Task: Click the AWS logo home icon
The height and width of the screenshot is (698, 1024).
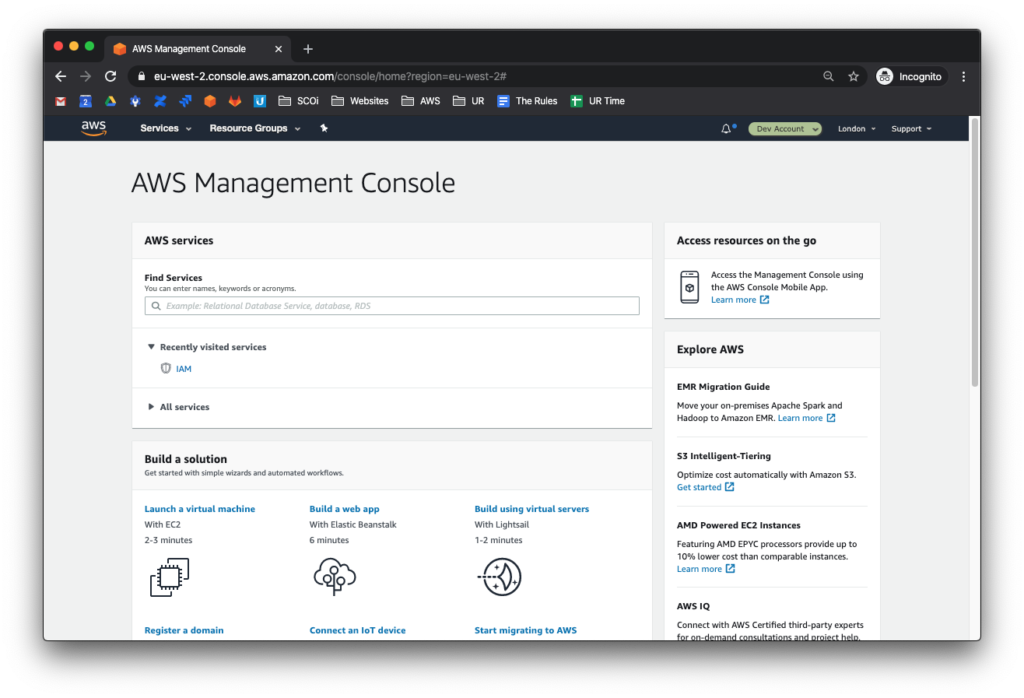Action: [x=93, y=128]
